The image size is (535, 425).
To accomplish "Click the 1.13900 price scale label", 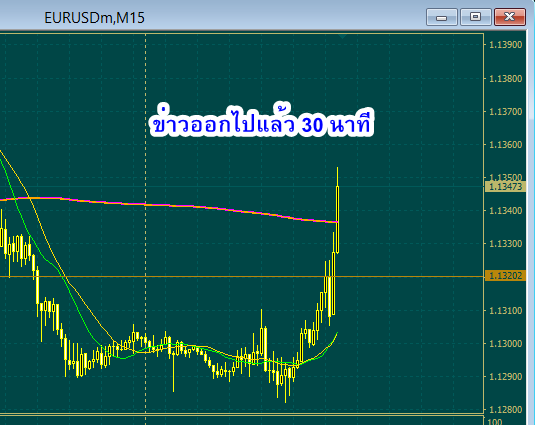I will 506,45.
